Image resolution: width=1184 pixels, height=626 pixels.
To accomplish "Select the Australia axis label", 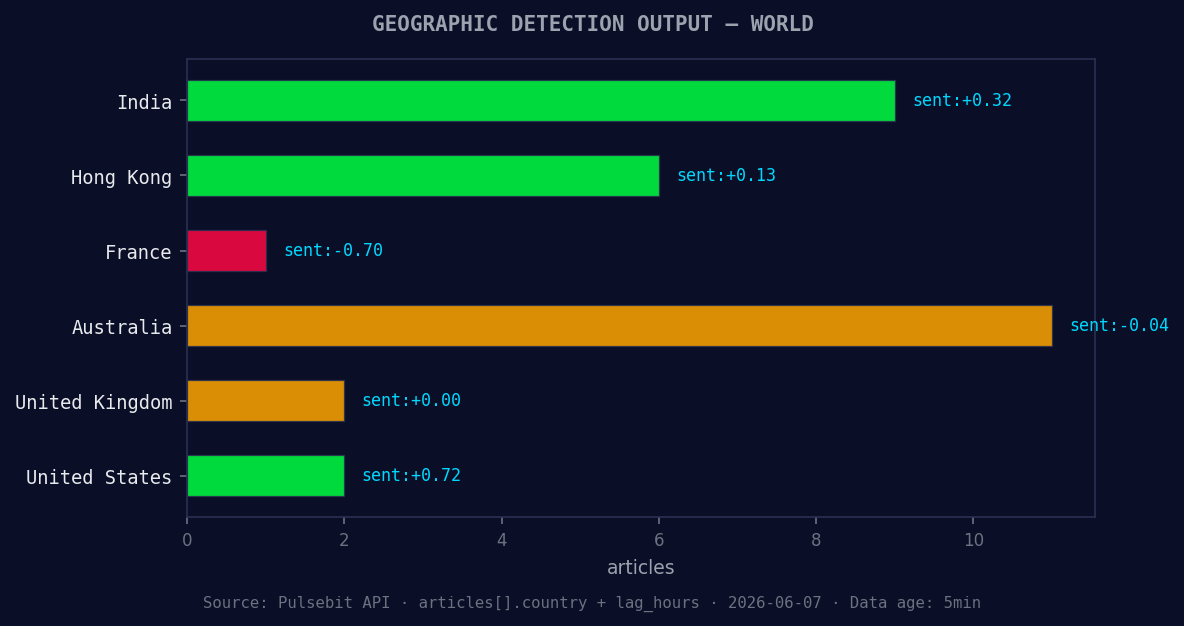I will pyautogui.click(x=122, y=327).
